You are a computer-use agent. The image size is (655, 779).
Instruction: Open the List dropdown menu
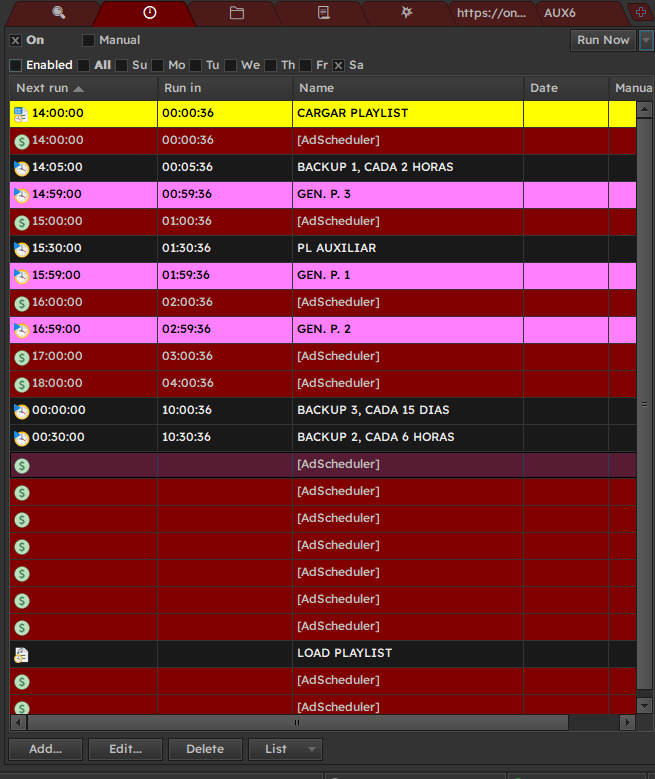(285, 749)
